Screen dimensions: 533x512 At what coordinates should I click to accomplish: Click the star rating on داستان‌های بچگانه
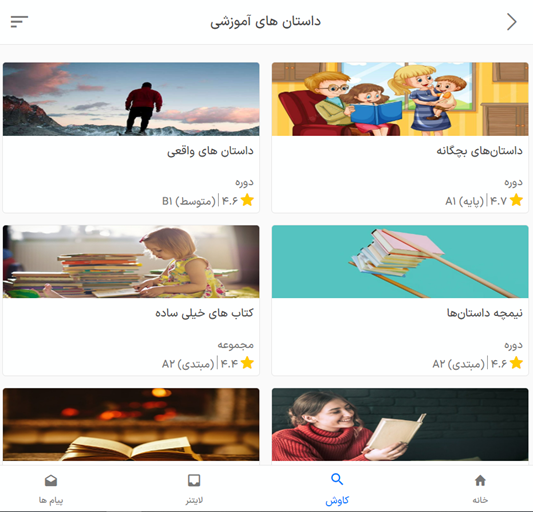[x=516, y=200]
